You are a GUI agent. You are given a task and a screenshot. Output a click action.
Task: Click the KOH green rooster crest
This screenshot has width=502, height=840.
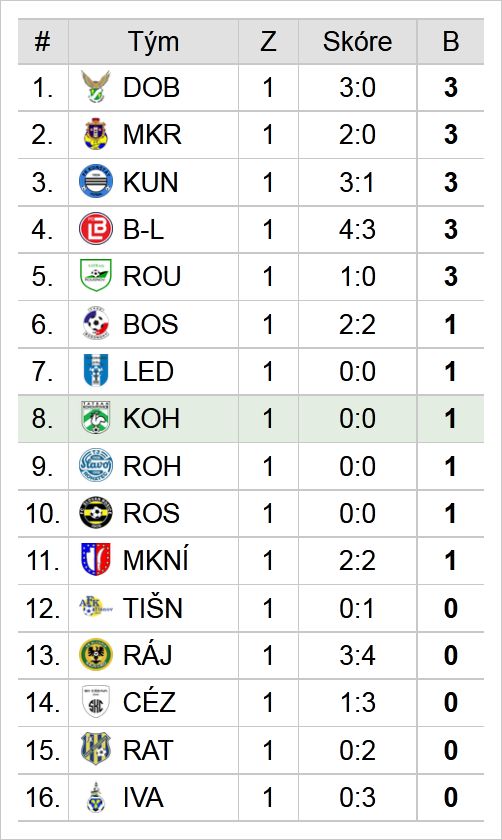point(96,417)
